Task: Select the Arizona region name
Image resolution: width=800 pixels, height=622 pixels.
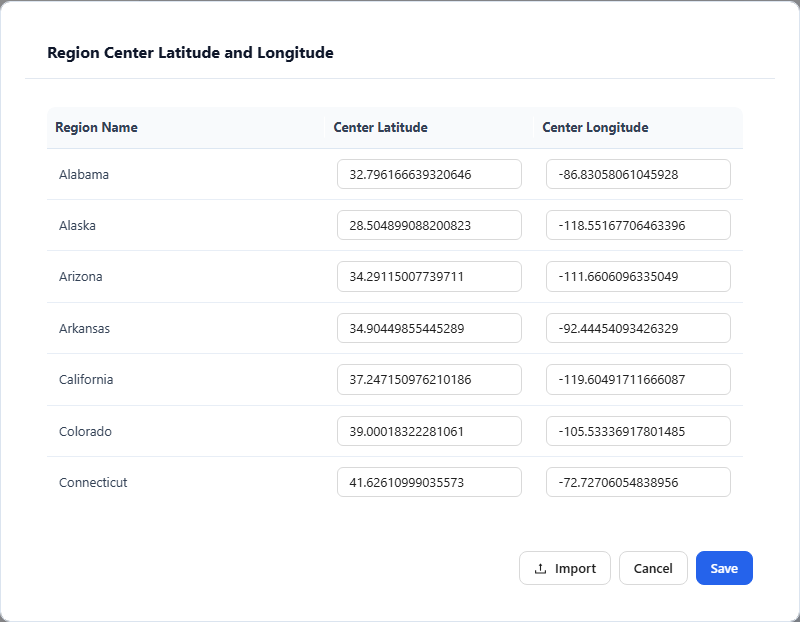Action: (x=81, y=277)
